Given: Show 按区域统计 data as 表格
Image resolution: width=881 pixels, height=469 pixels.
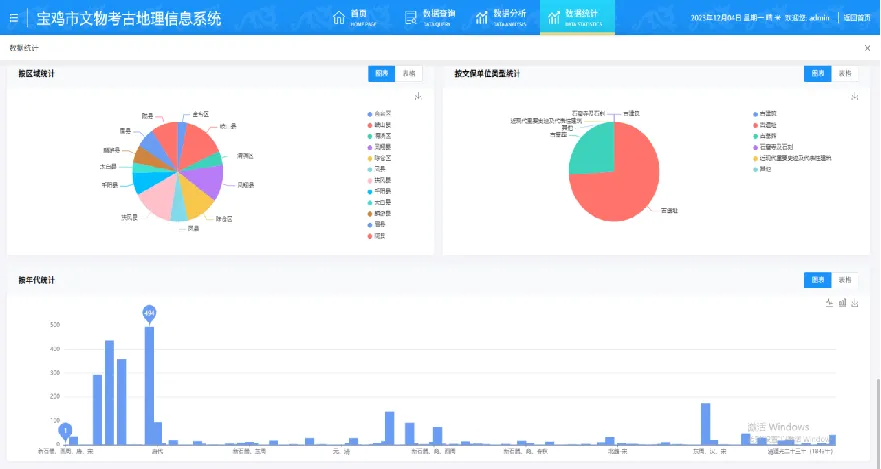Looking at the screenshot, I should pyautogui.click(x=410, y=74).
